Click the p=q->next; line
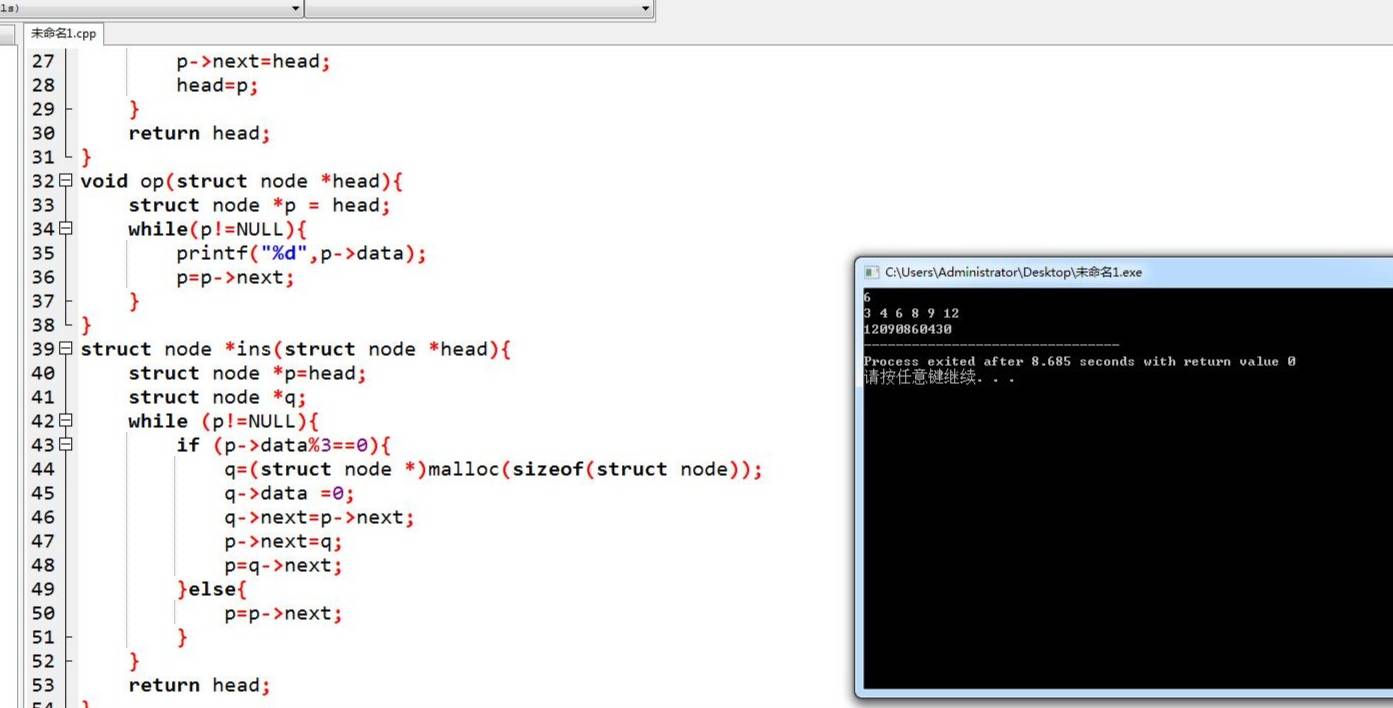 click(283, 565)
